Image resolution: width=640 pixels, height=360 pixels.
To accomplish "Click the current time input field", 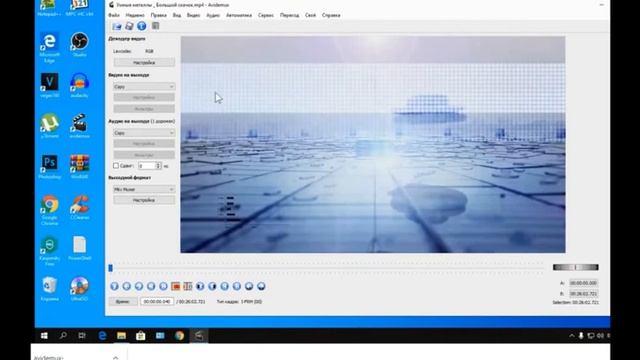I will coord(157,302).
